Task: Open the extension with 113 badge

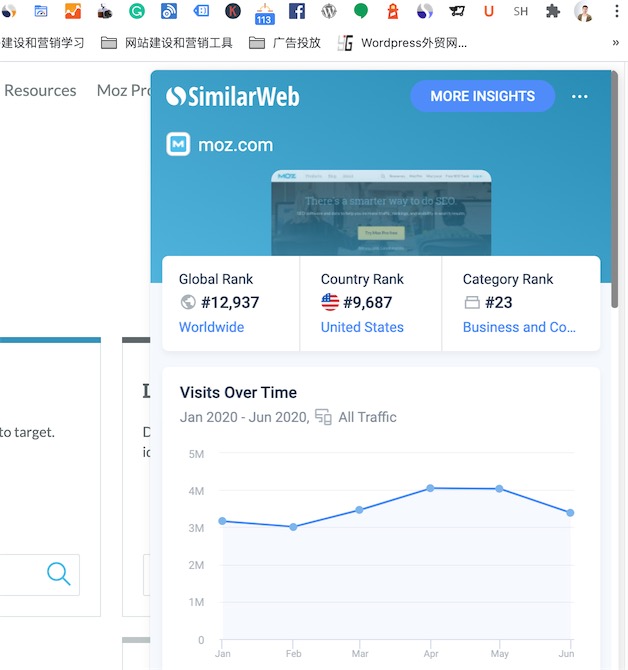Action: click(265, 14)
